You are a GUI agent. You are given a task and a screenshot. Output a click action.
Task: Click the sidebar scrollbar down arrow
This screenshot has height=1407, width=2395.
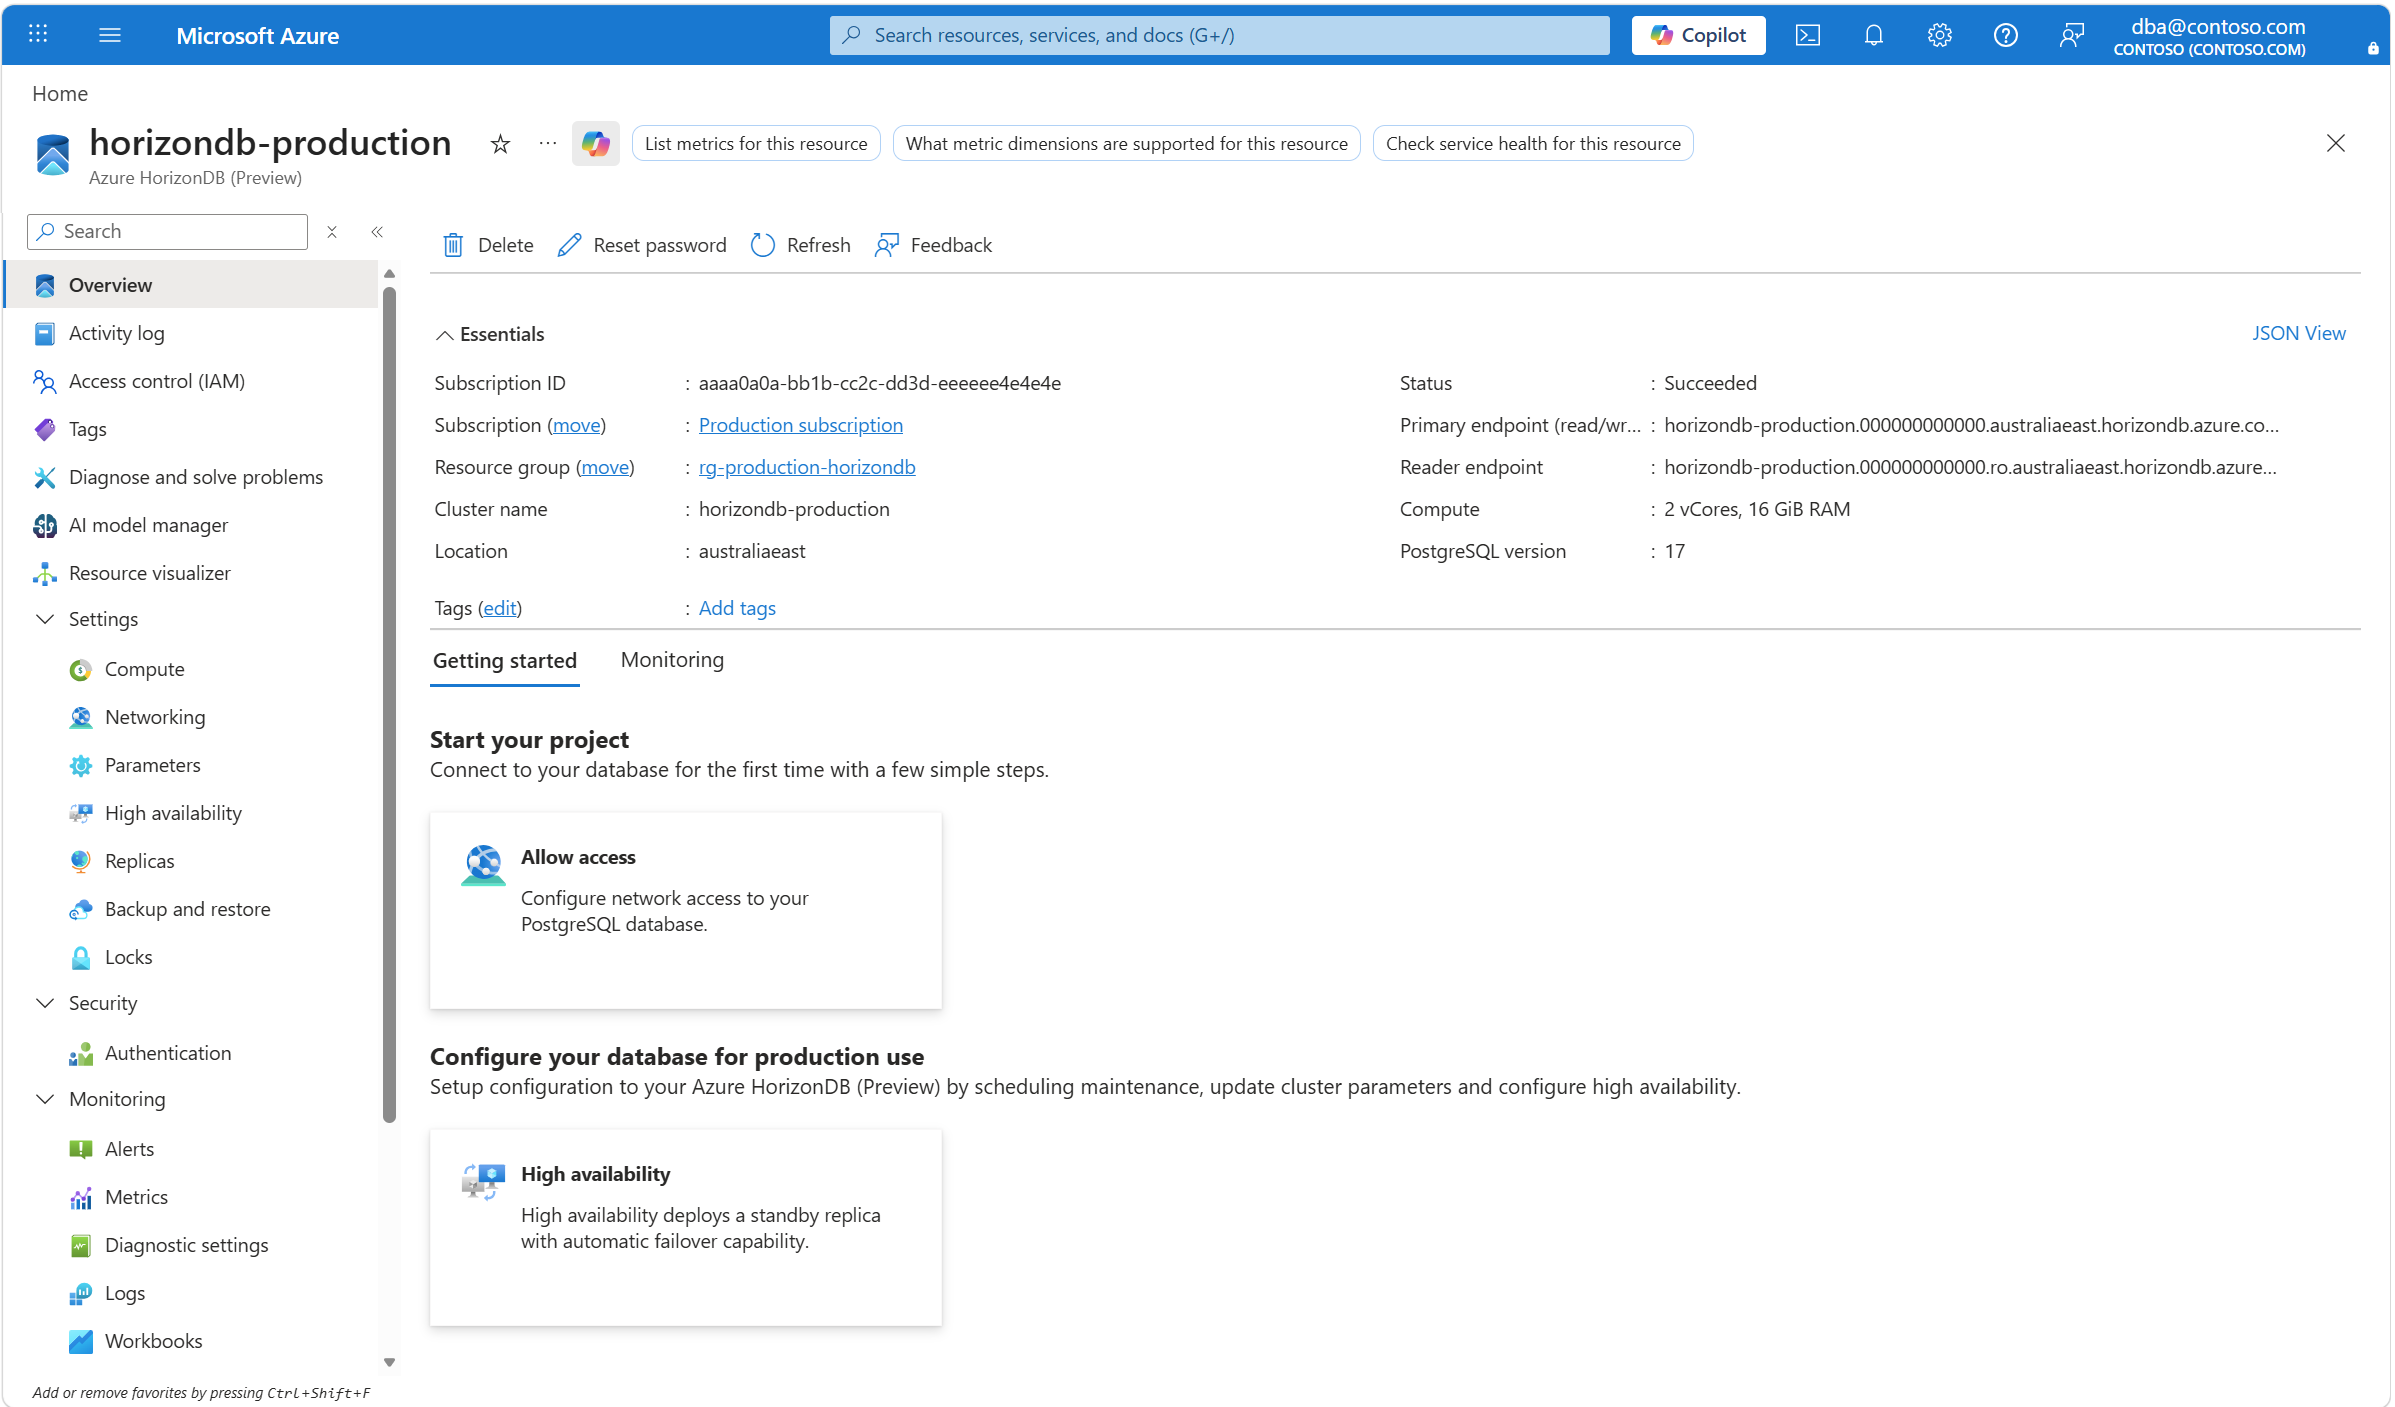point(389,1362)
